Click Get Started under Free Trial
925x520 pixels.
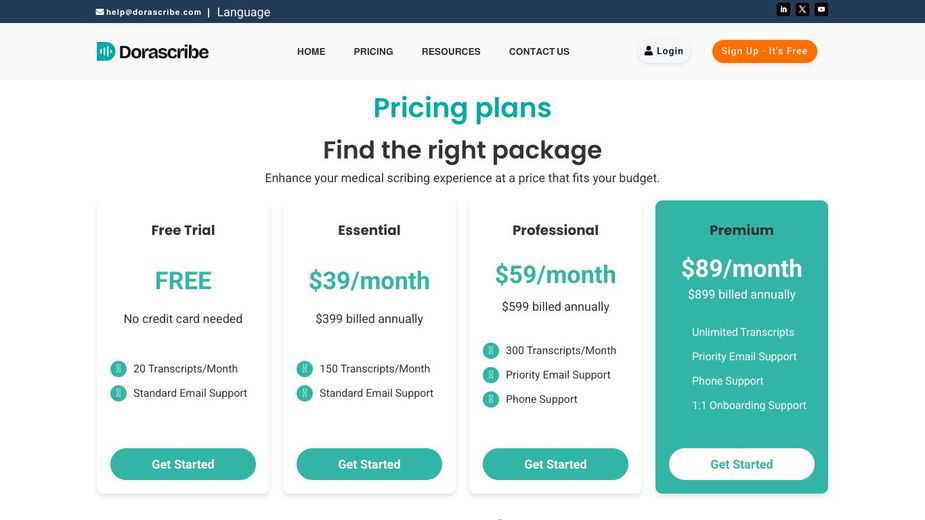coord(183,464)
